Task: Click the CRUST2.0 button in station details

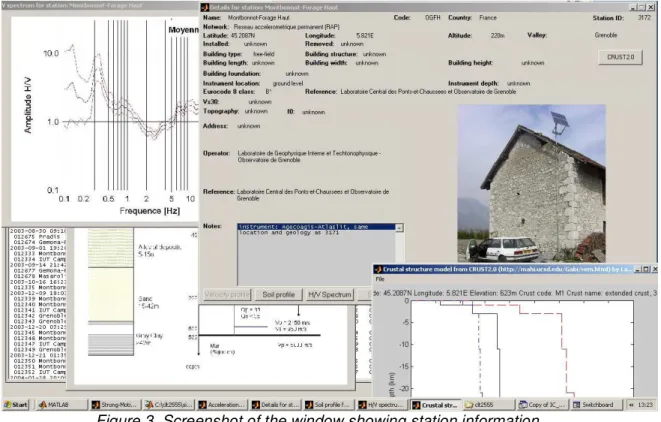Action: [x=620, y=57]
